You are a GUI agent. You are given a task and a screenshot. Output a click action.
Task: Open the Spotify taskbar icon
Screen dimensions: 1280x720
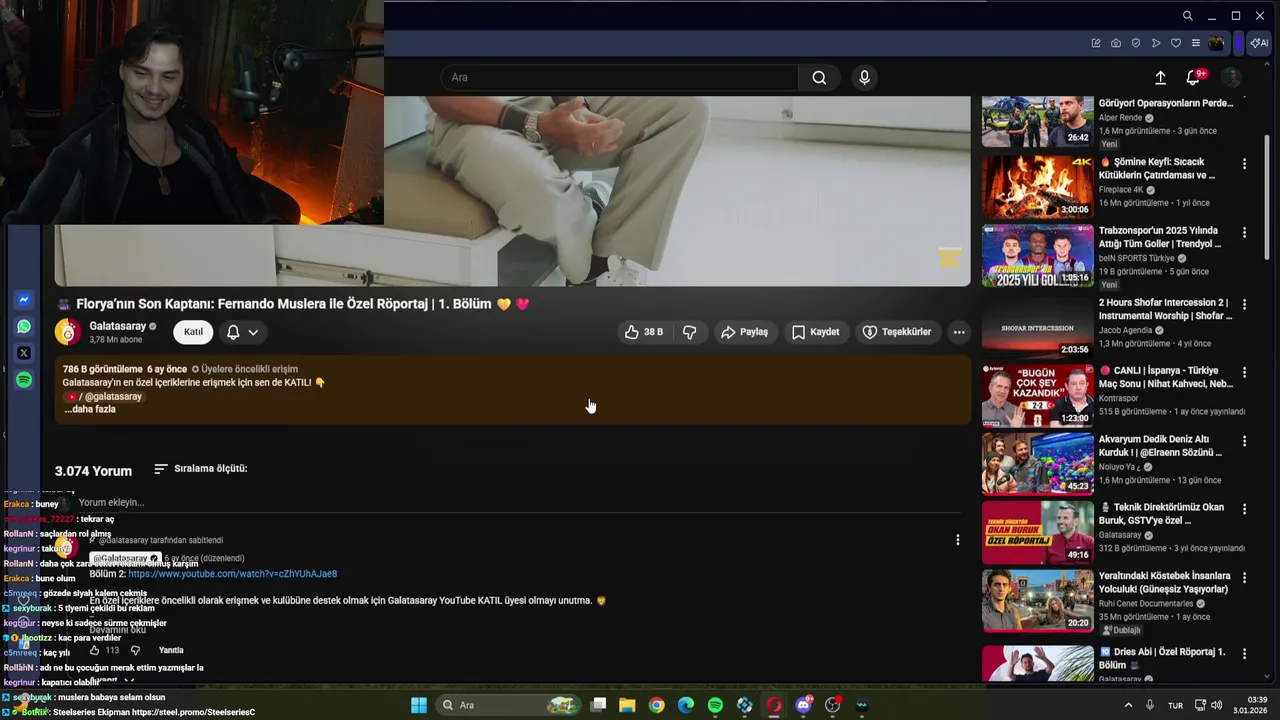point(715,705)
